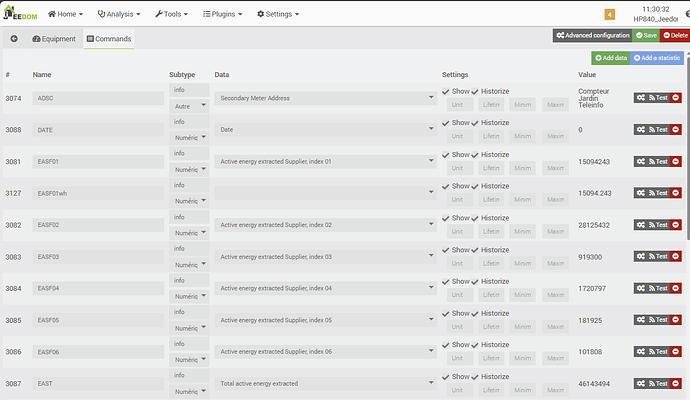Remove the DATE command with red minus
The image size is (690, 400).
(x=676, y=130)
